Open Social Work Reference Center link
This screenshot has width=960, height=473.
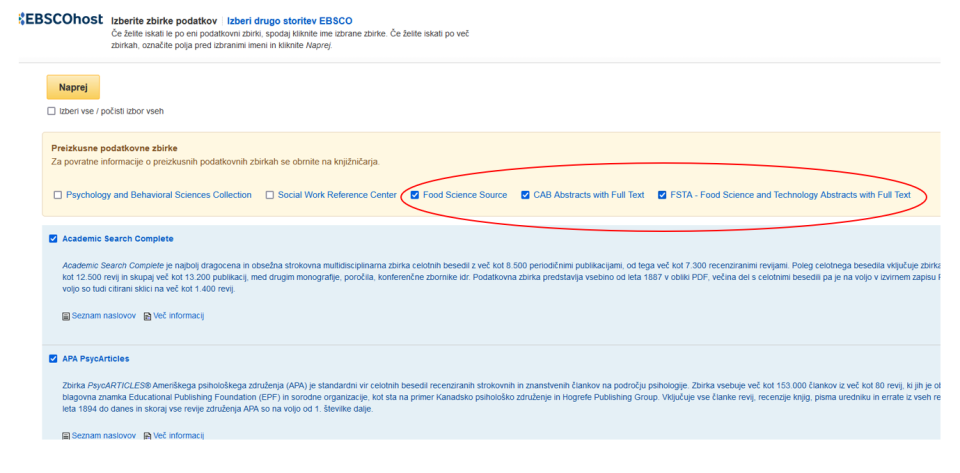click(337, 195)
